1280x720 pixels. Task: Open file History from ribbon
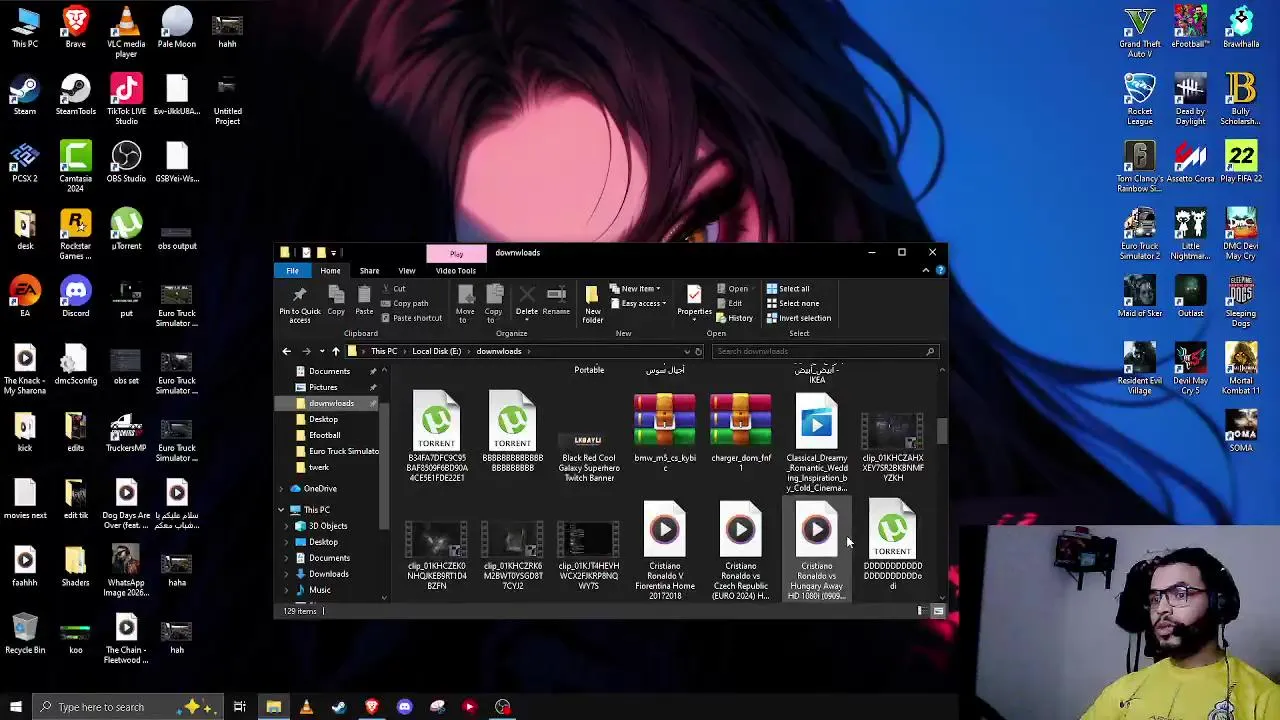[x=735, y=318]
